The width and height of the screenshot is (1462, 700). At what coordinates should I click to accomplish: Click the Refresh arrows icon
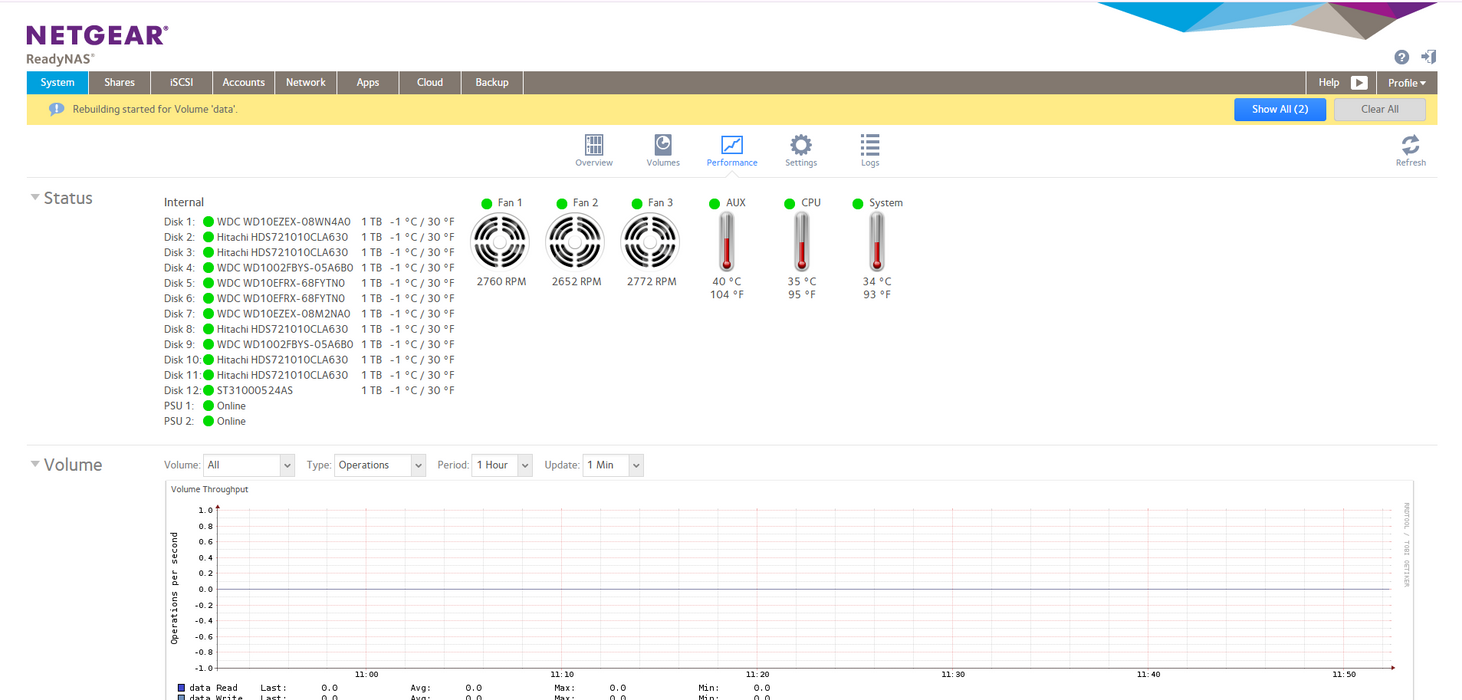tap(1411, 144)
